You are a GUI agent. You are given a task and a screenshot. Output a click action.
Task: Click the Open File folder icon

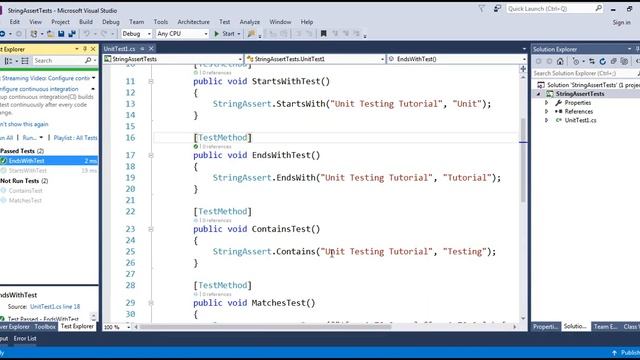point(50,34)
